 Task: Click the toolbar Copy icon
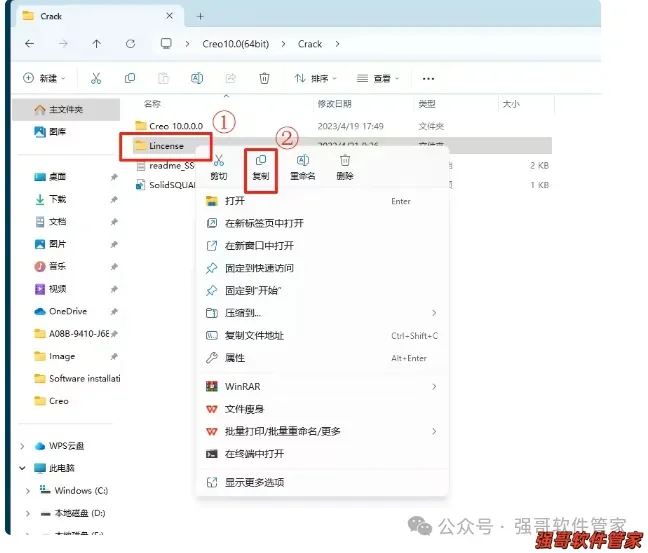[130, 78]
